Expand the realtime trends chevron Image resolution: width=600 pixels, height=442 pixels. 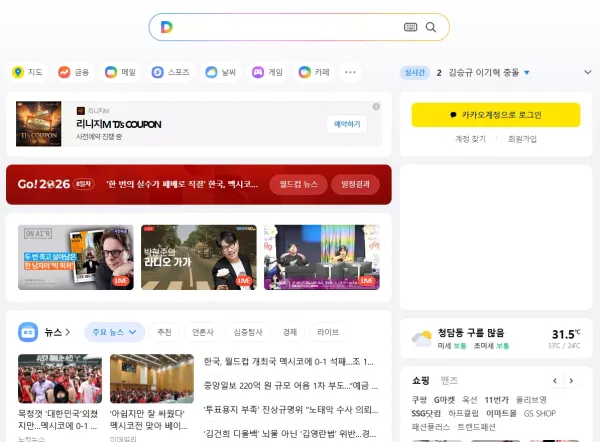588,72
